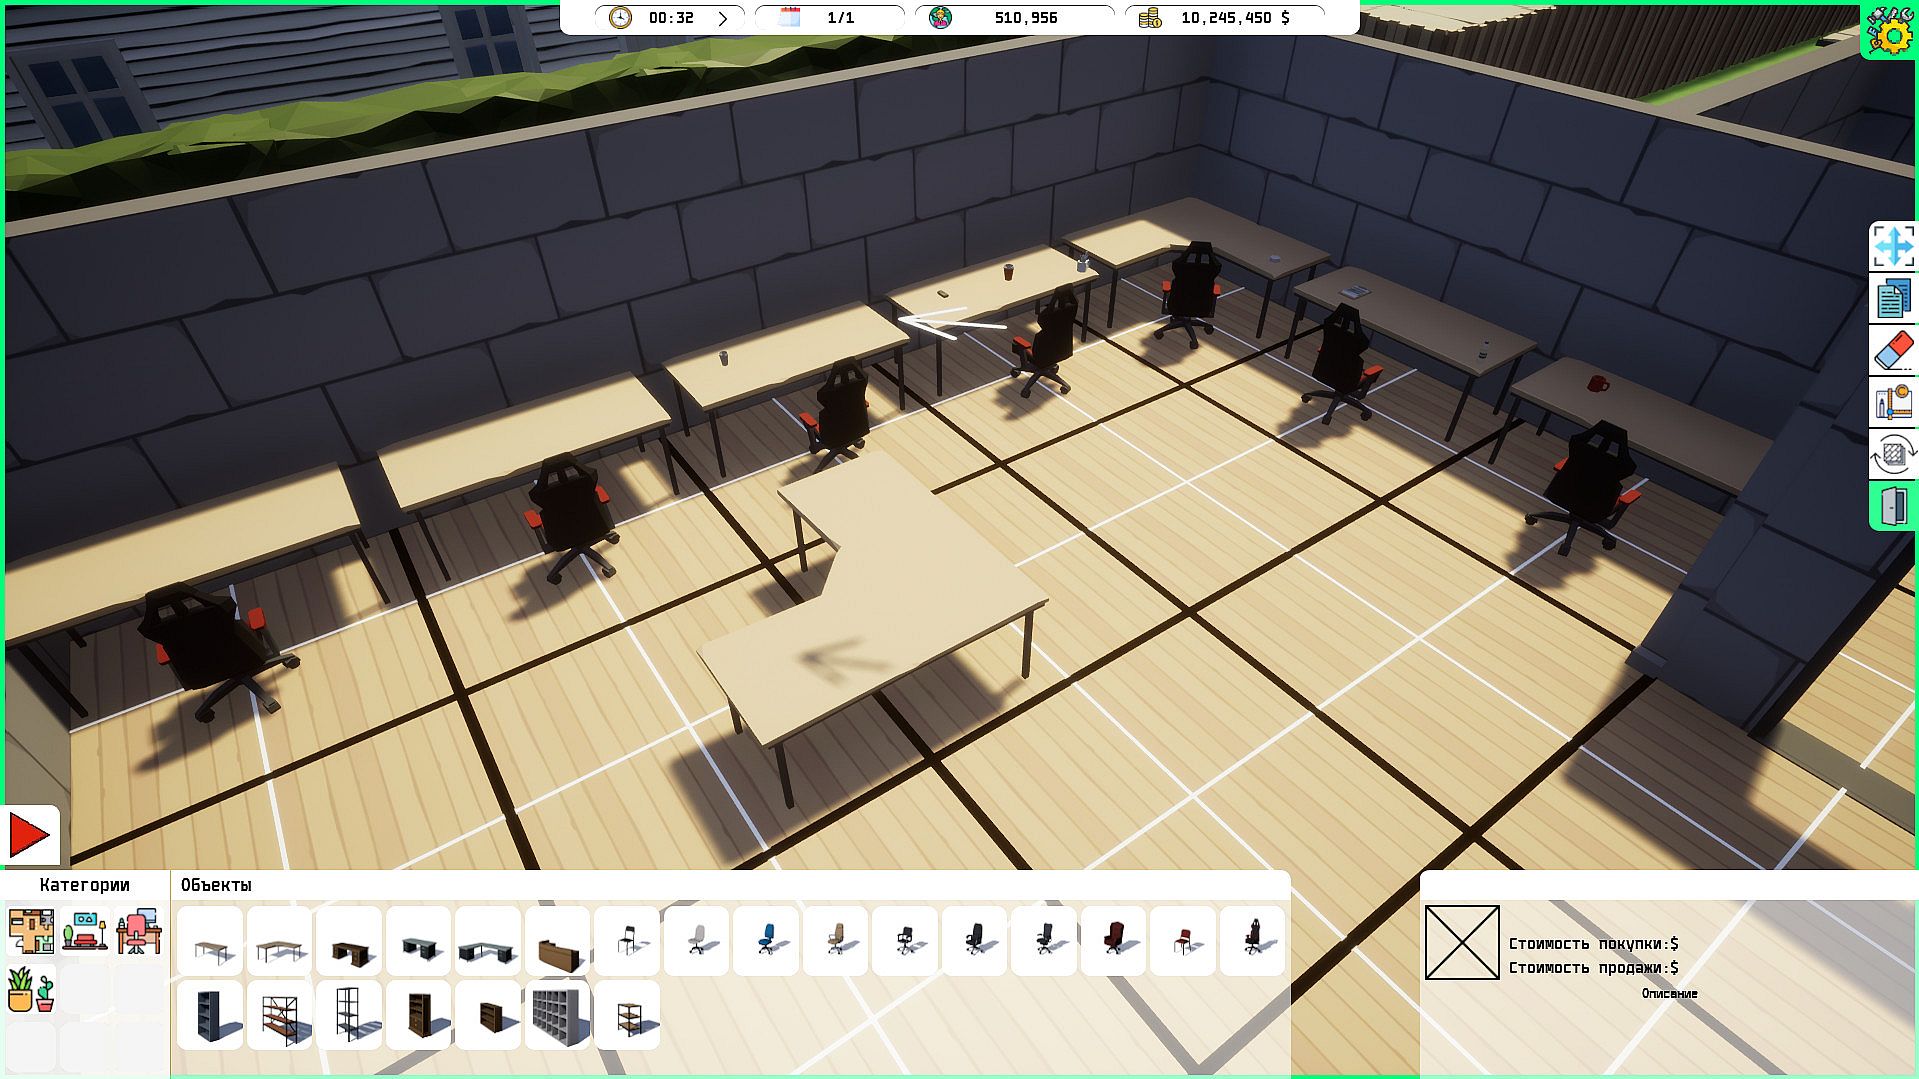This screenshot has width=1919, height=1079.
Task: Select the dark brown desk with drawers
Action: point(350,942)
